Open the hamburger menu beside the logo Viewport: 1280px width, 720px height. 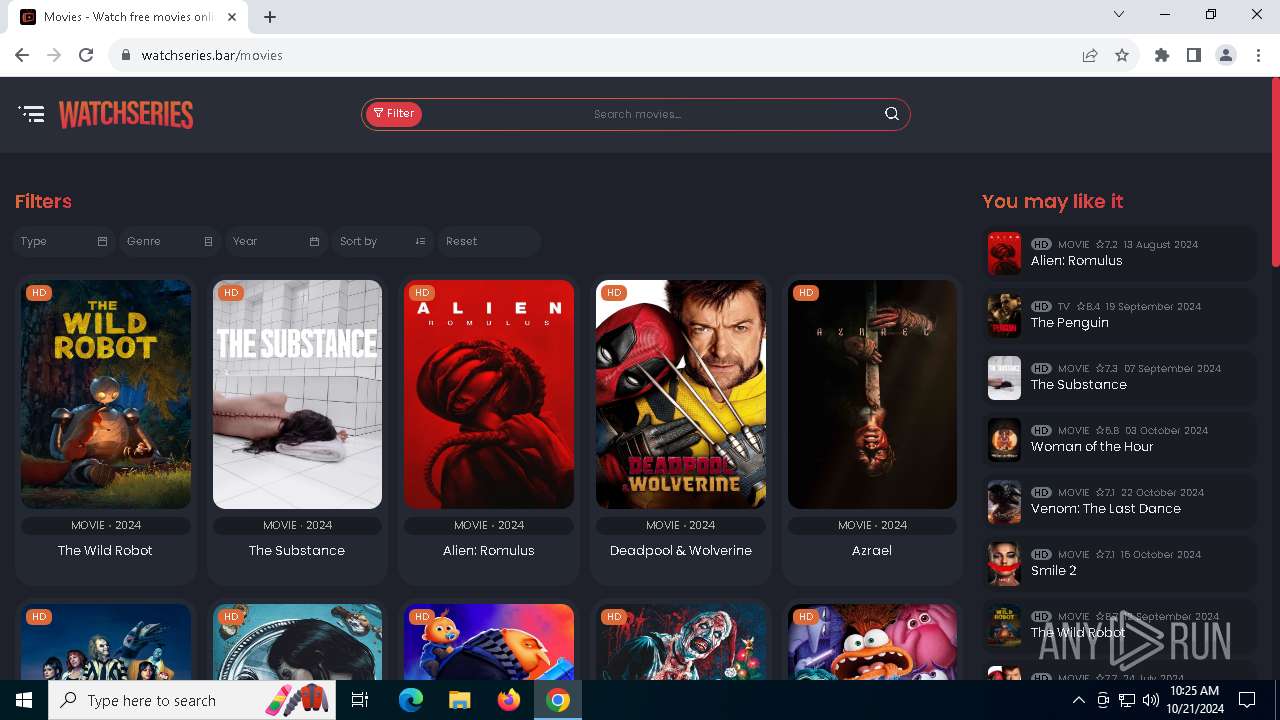coord(32,114)
